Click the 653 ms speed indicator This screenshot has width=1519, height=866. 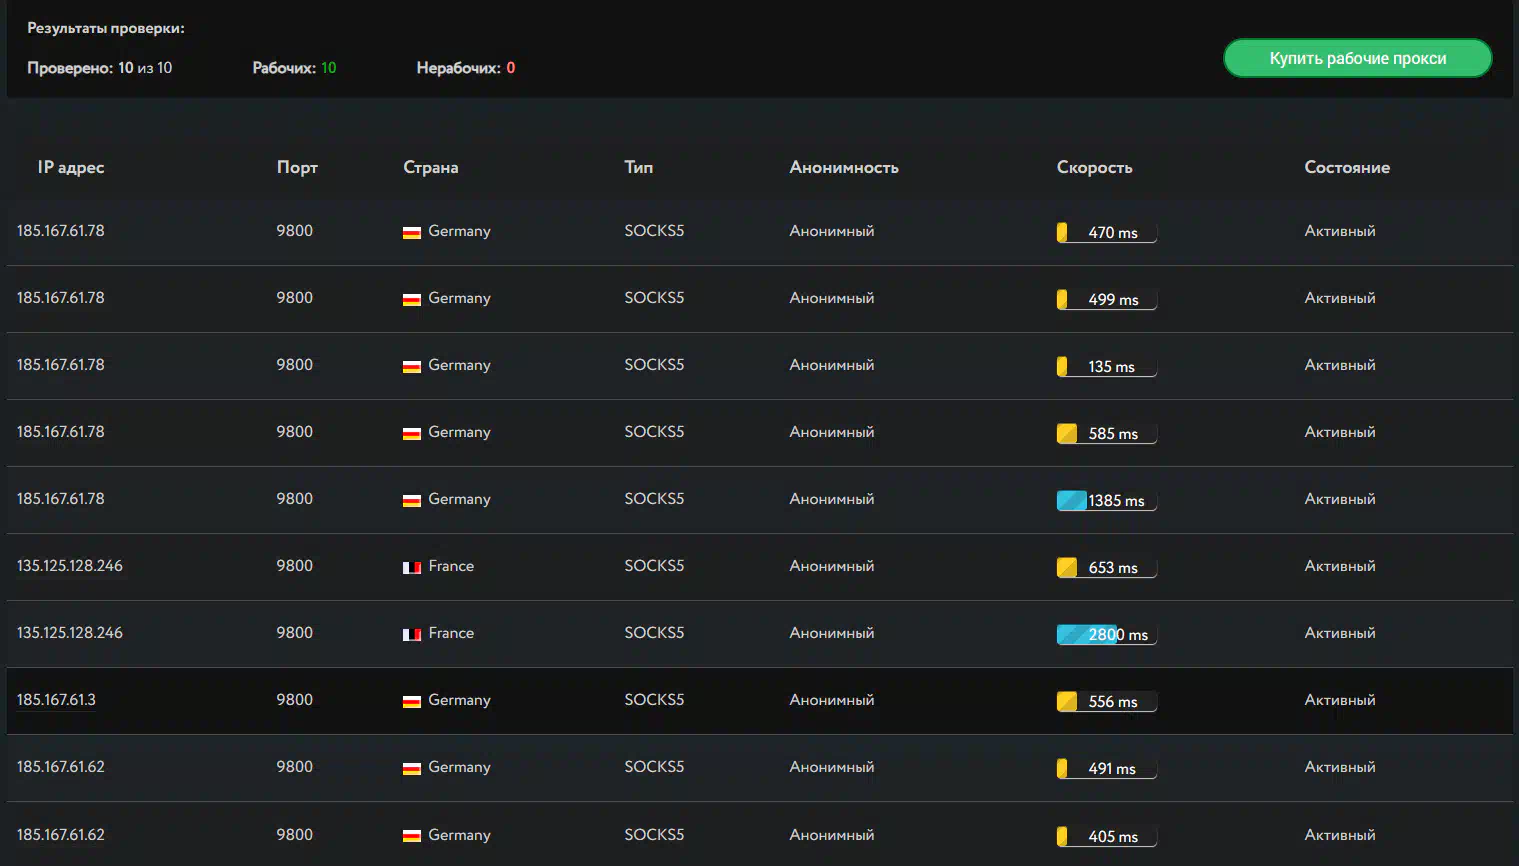(x=1107, y=567)
